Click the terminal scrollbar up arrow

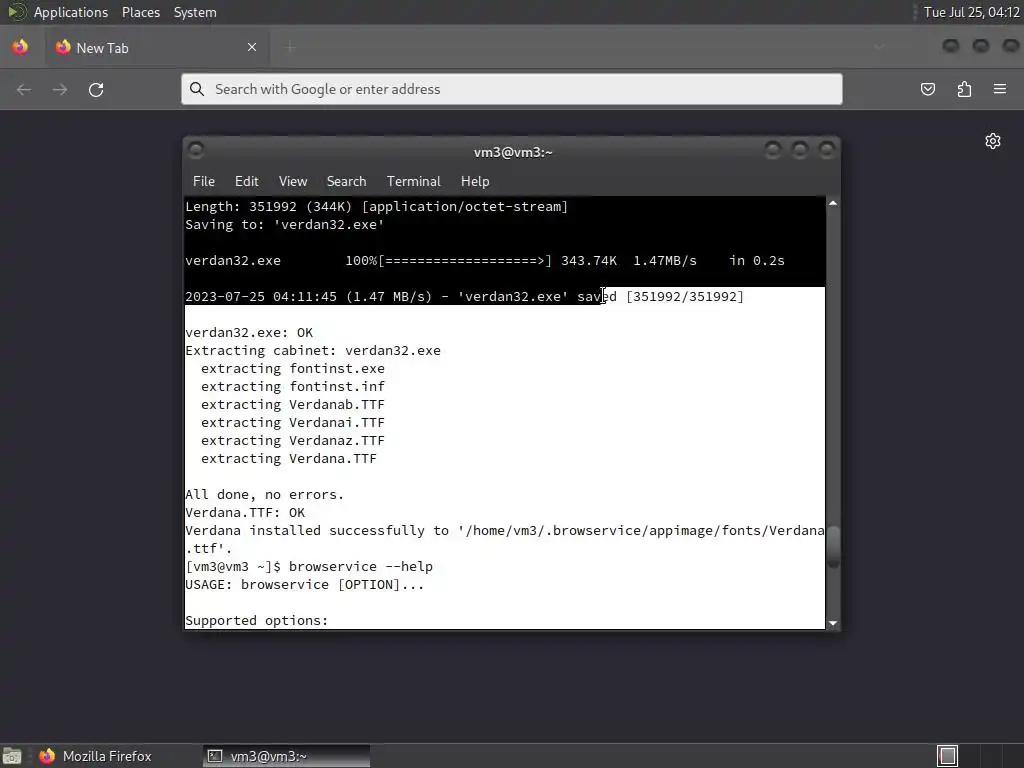(833, 203)
